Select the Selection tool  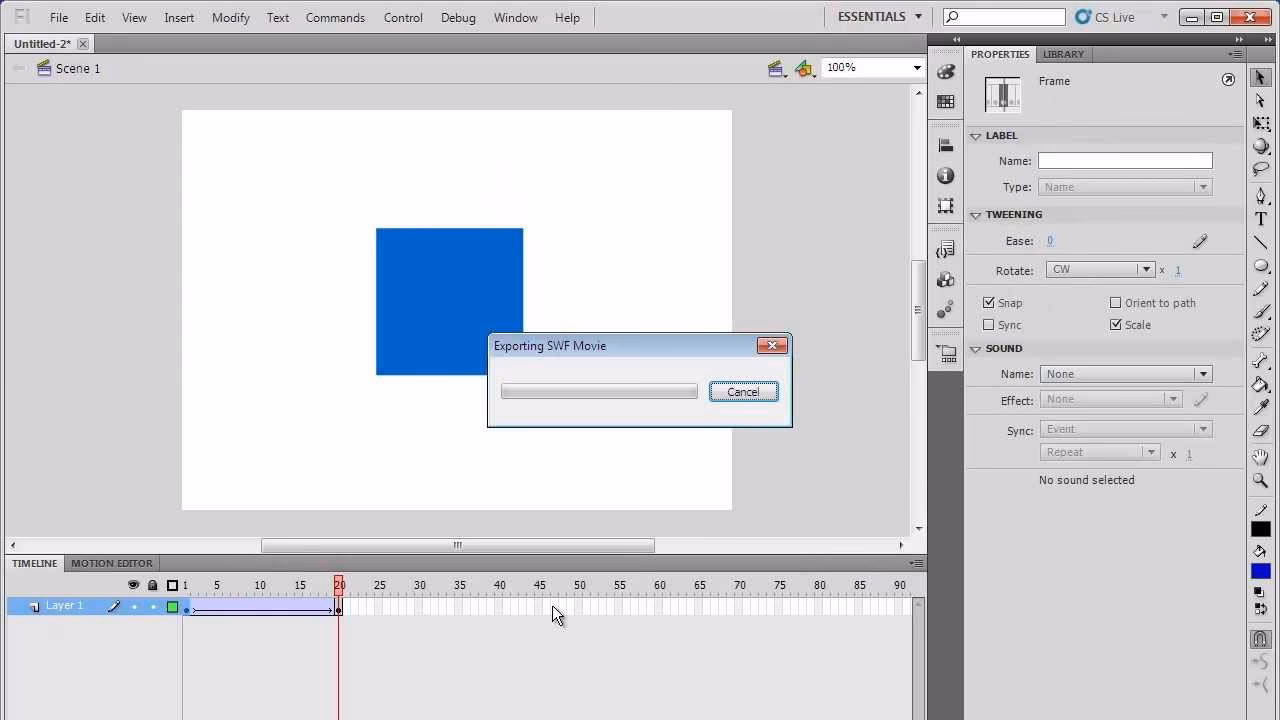pos(1260,79)
